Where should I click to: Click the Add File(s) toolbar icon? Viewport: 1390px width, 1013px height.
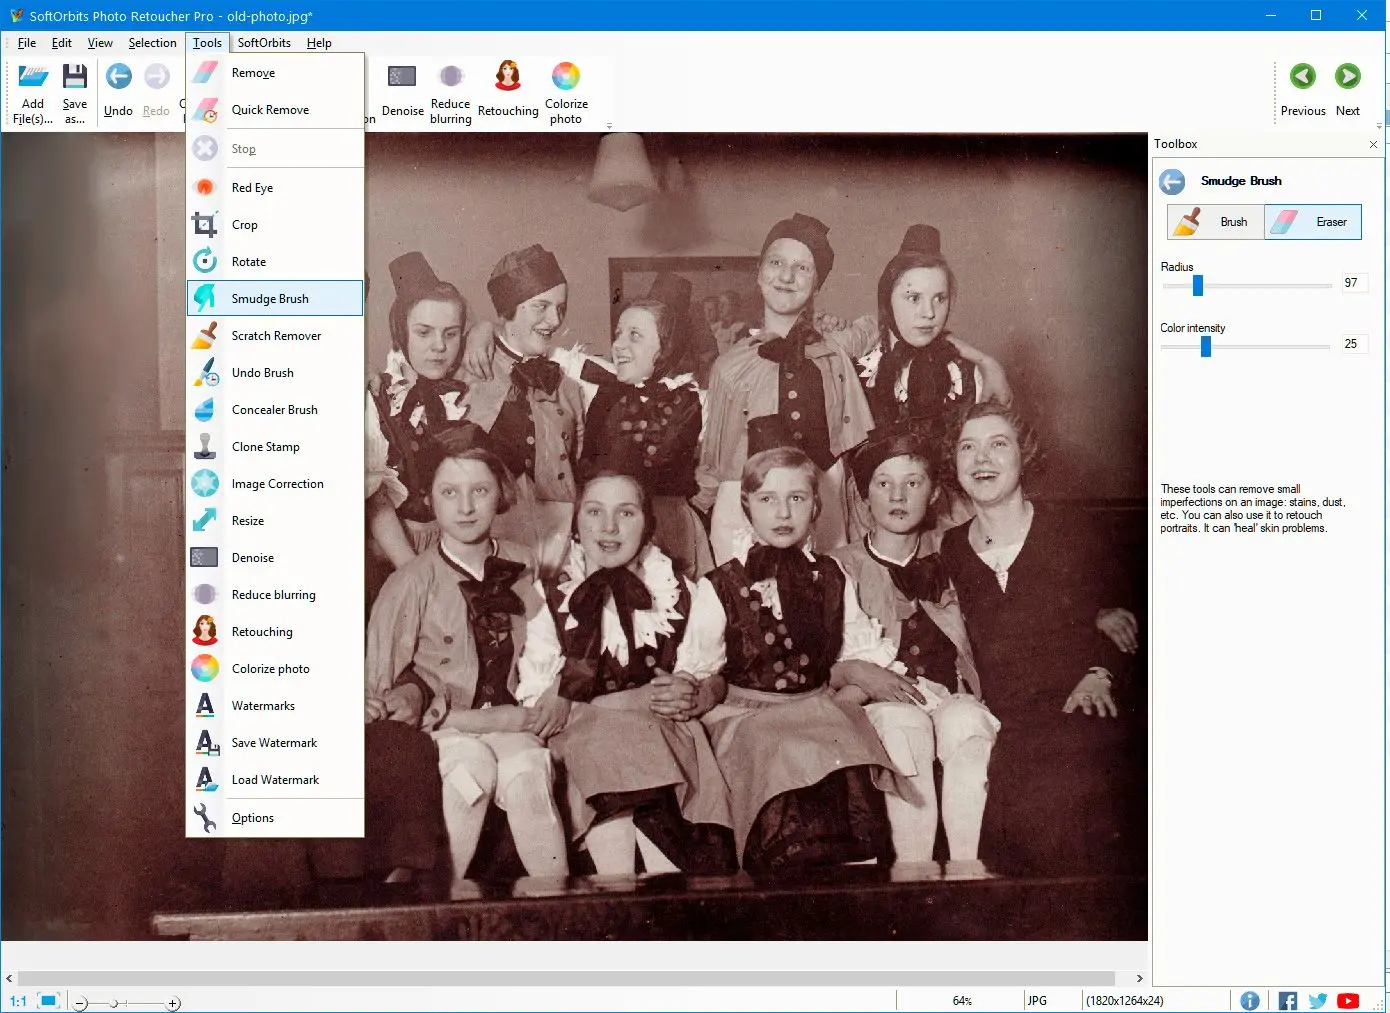tap(33, 78)
